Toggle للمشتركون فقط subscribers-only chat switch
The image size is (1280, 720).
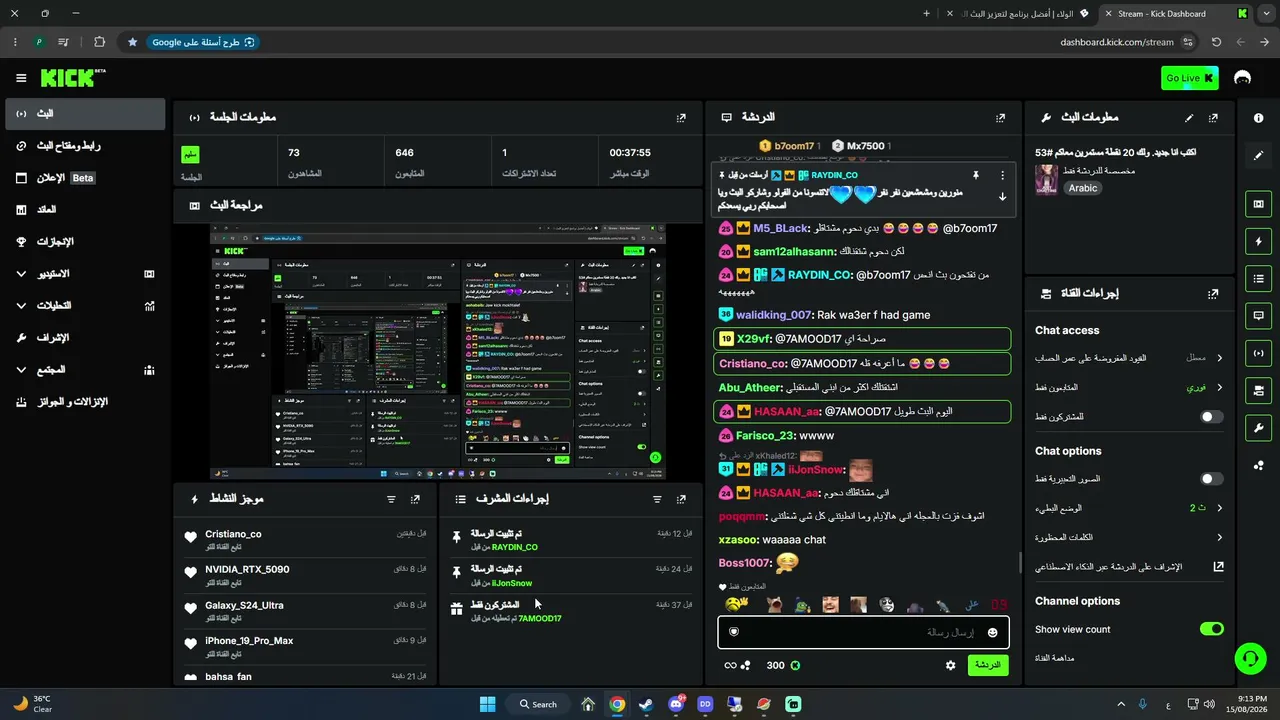point(1211,416)
